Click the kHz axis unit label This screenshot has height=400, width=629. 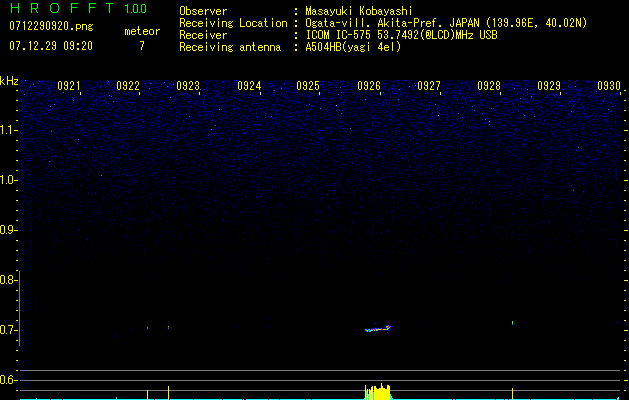(9, 81)
